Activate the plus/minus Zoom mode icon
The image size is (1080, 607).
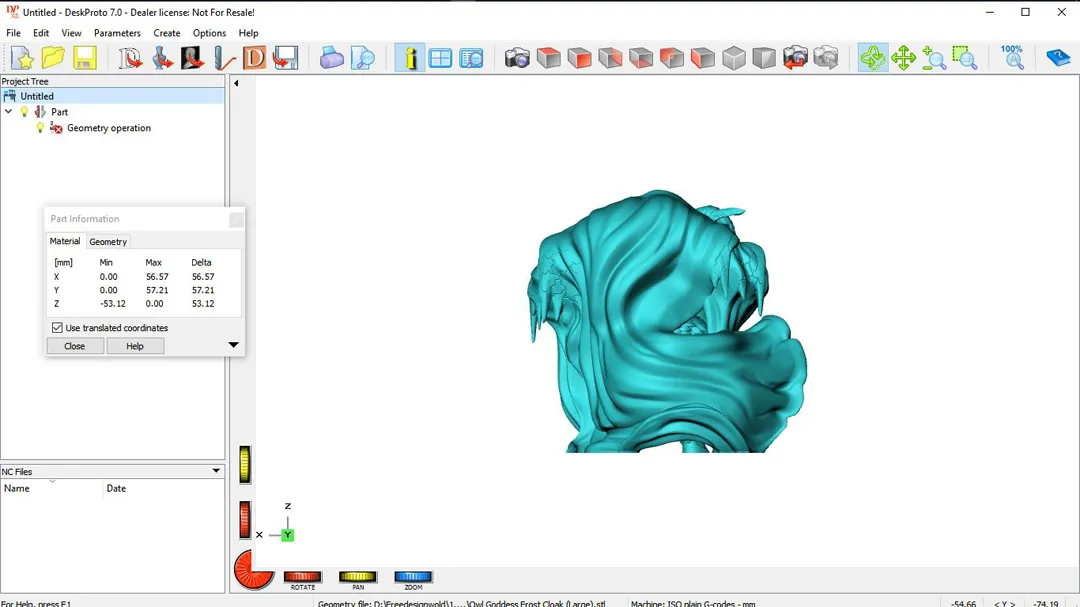(934, 58)
